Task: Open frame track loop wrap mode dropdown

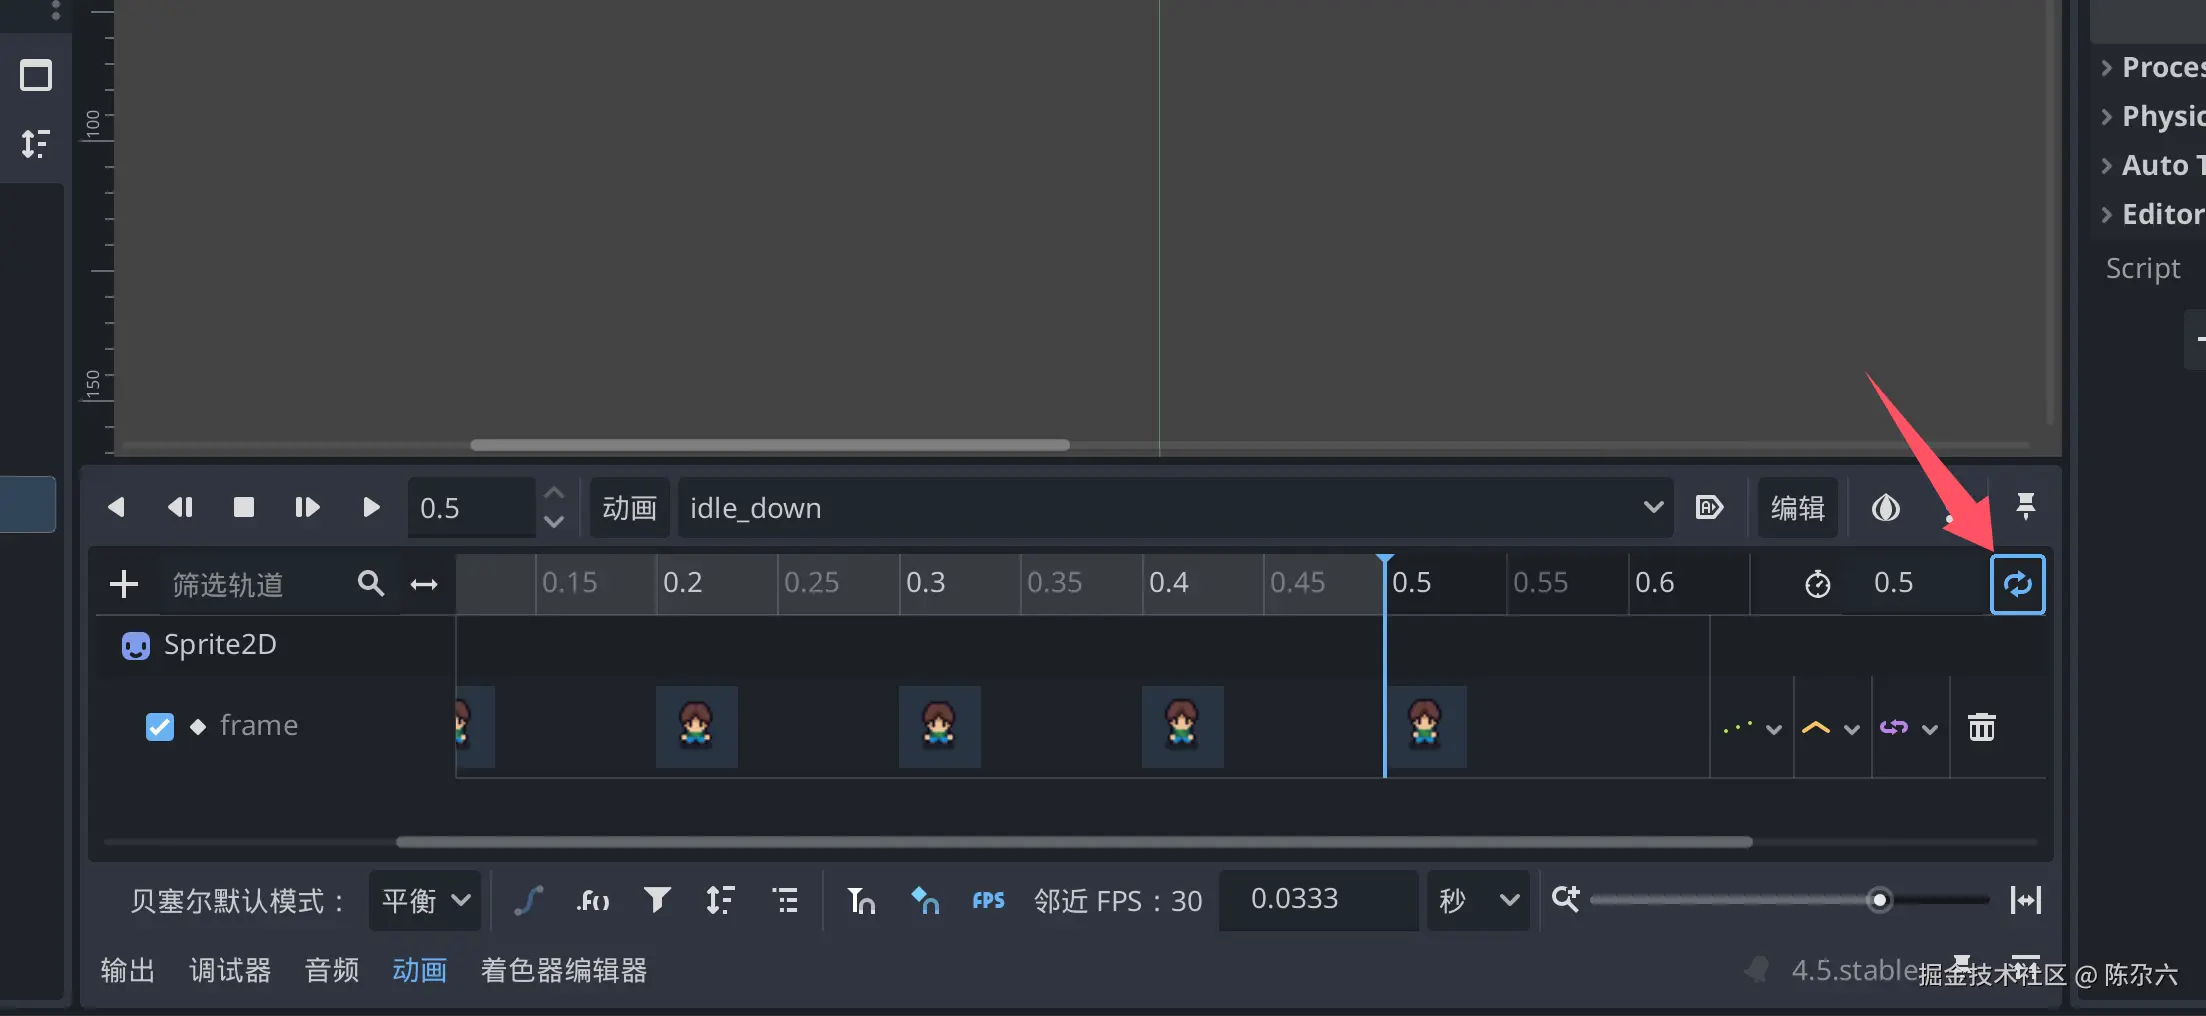Action: [x=1908, y=728]
